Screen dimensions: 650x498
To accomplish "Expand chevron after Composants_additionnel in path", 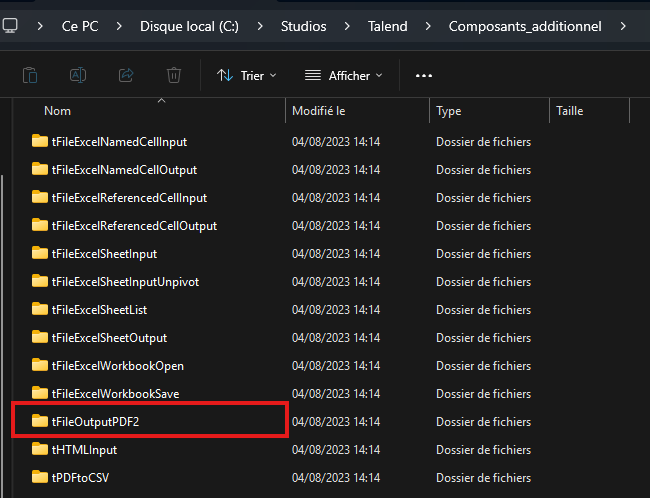I will (x=624, y=27).
